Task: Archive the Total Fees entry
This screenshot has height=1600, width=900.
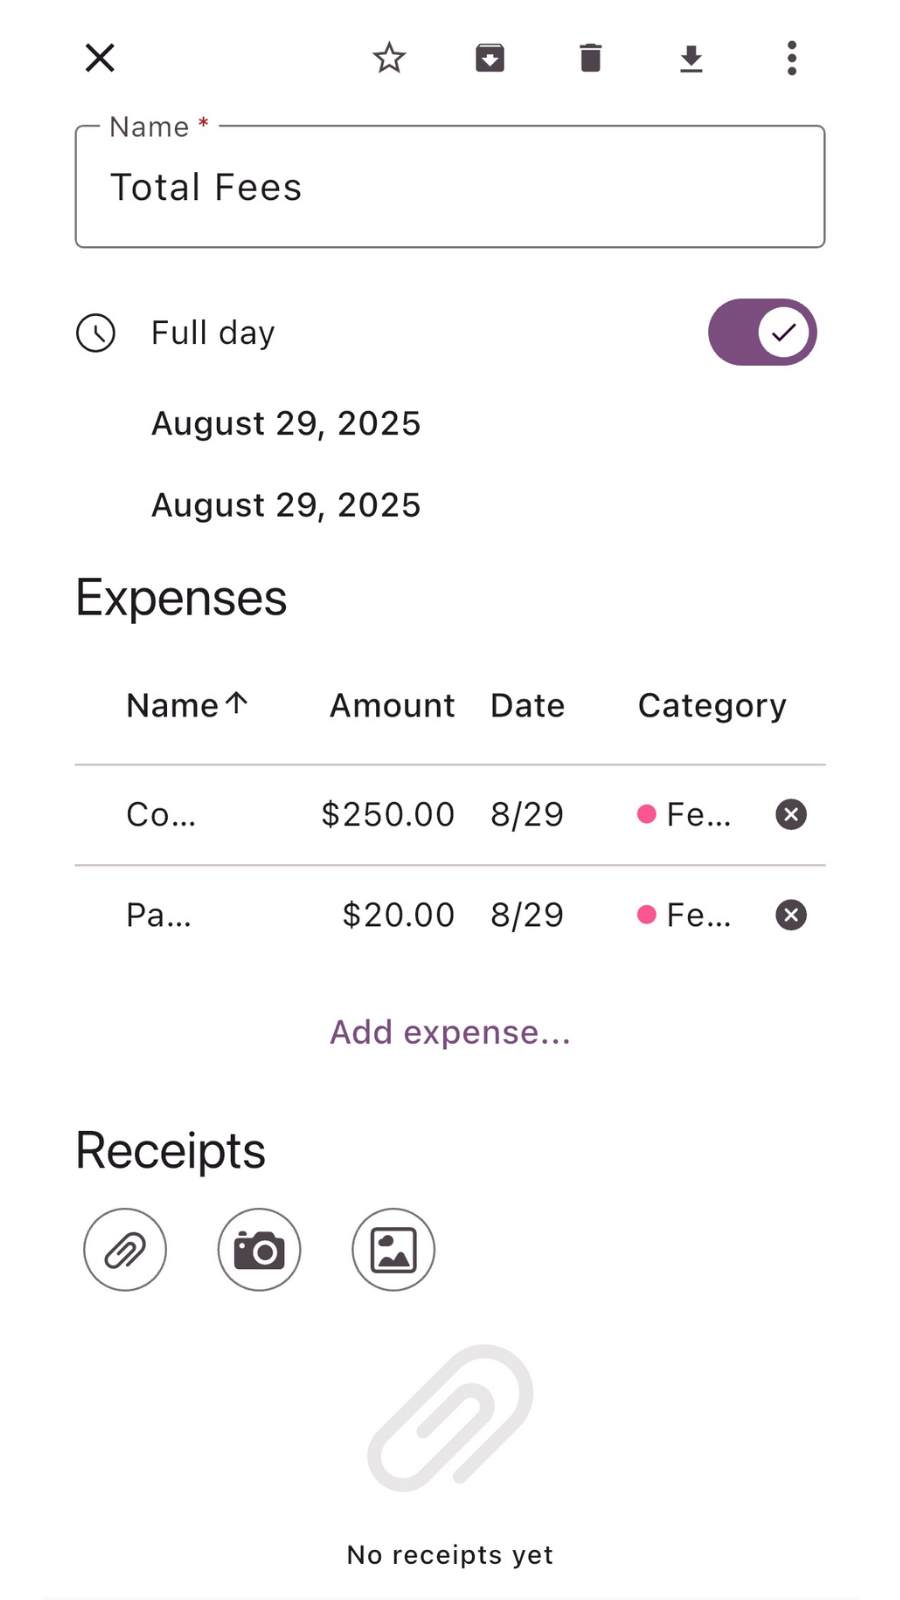Action: click(490, 58)
